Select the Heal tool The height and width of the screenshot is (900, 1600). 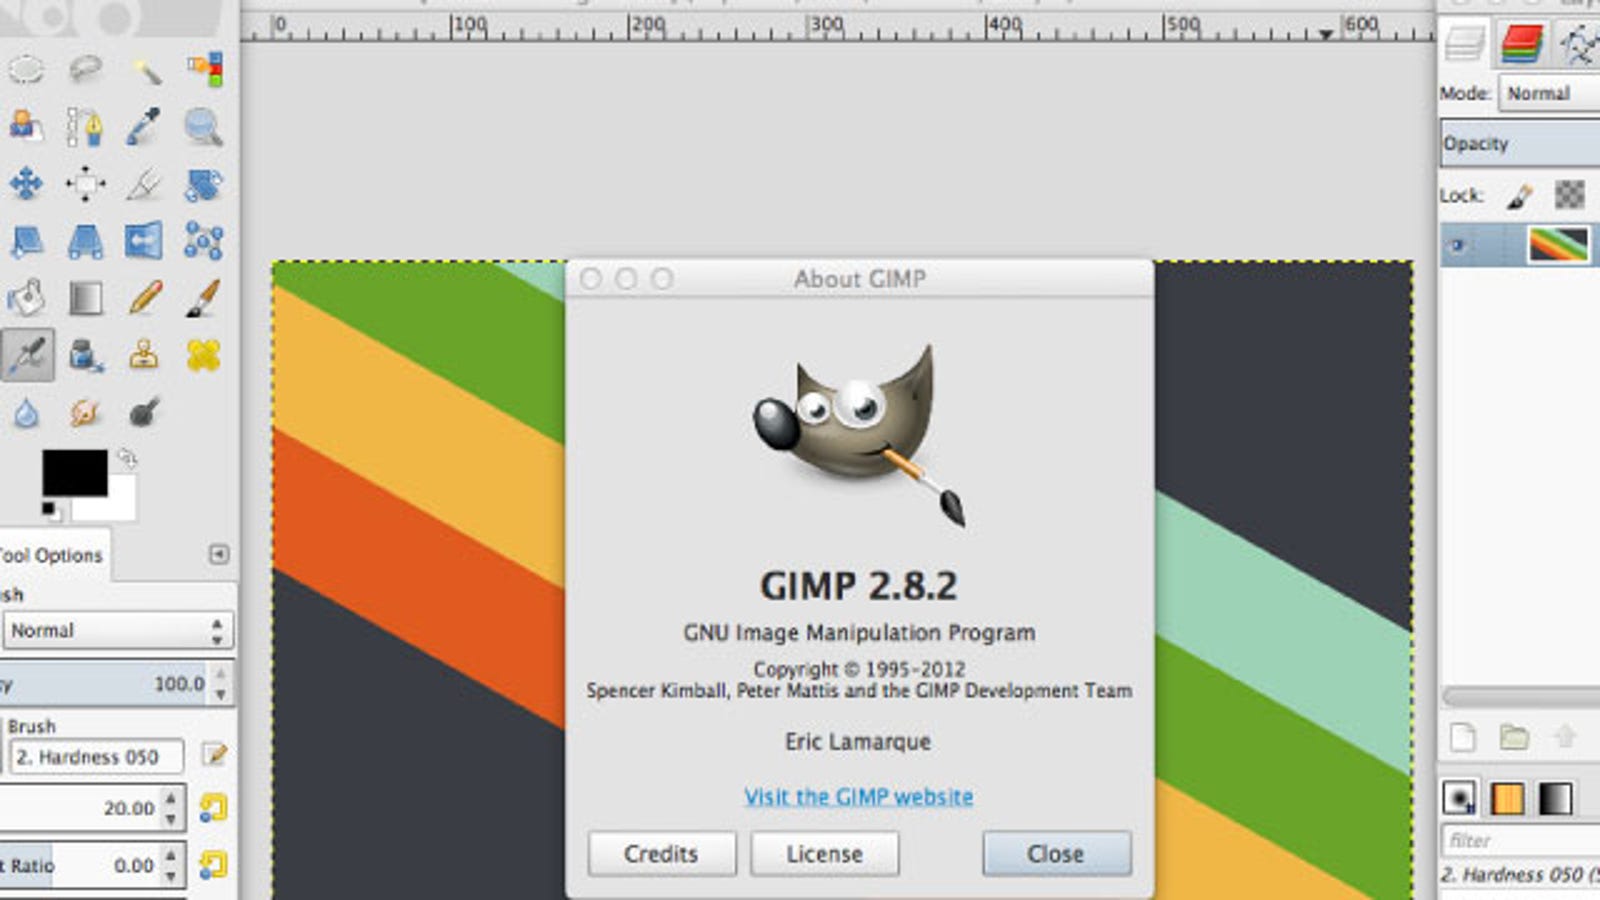(204, 355)
